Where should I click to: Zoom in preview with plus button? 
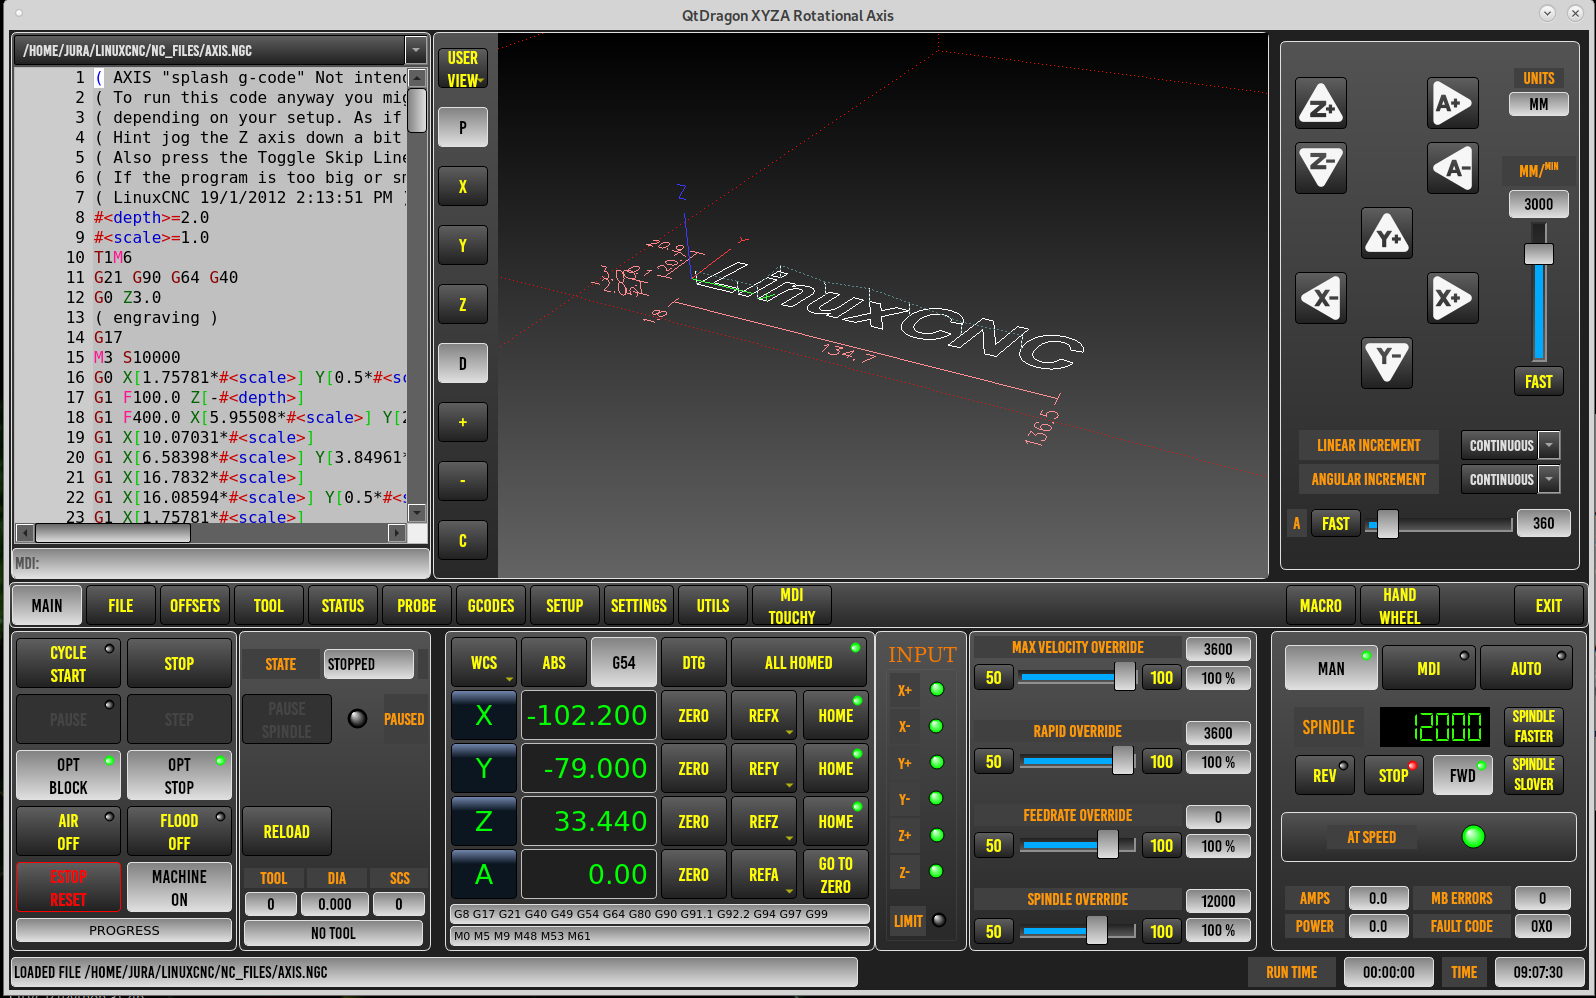[x=462, y=422]
